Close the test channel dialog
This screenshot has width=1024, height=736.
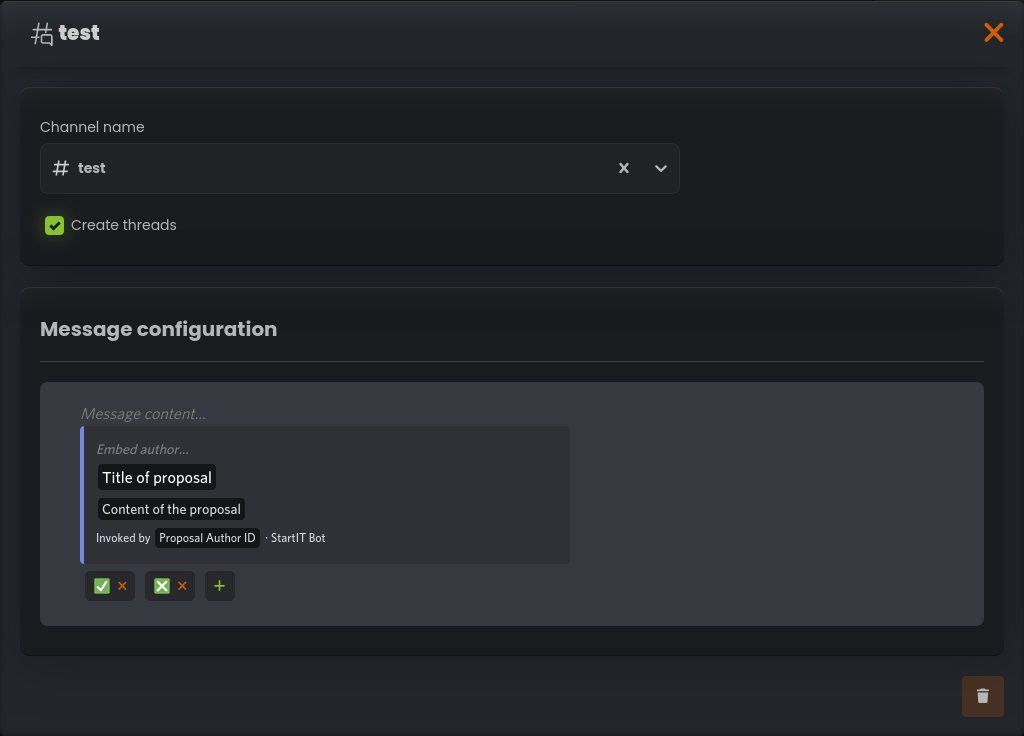(993, 32)
